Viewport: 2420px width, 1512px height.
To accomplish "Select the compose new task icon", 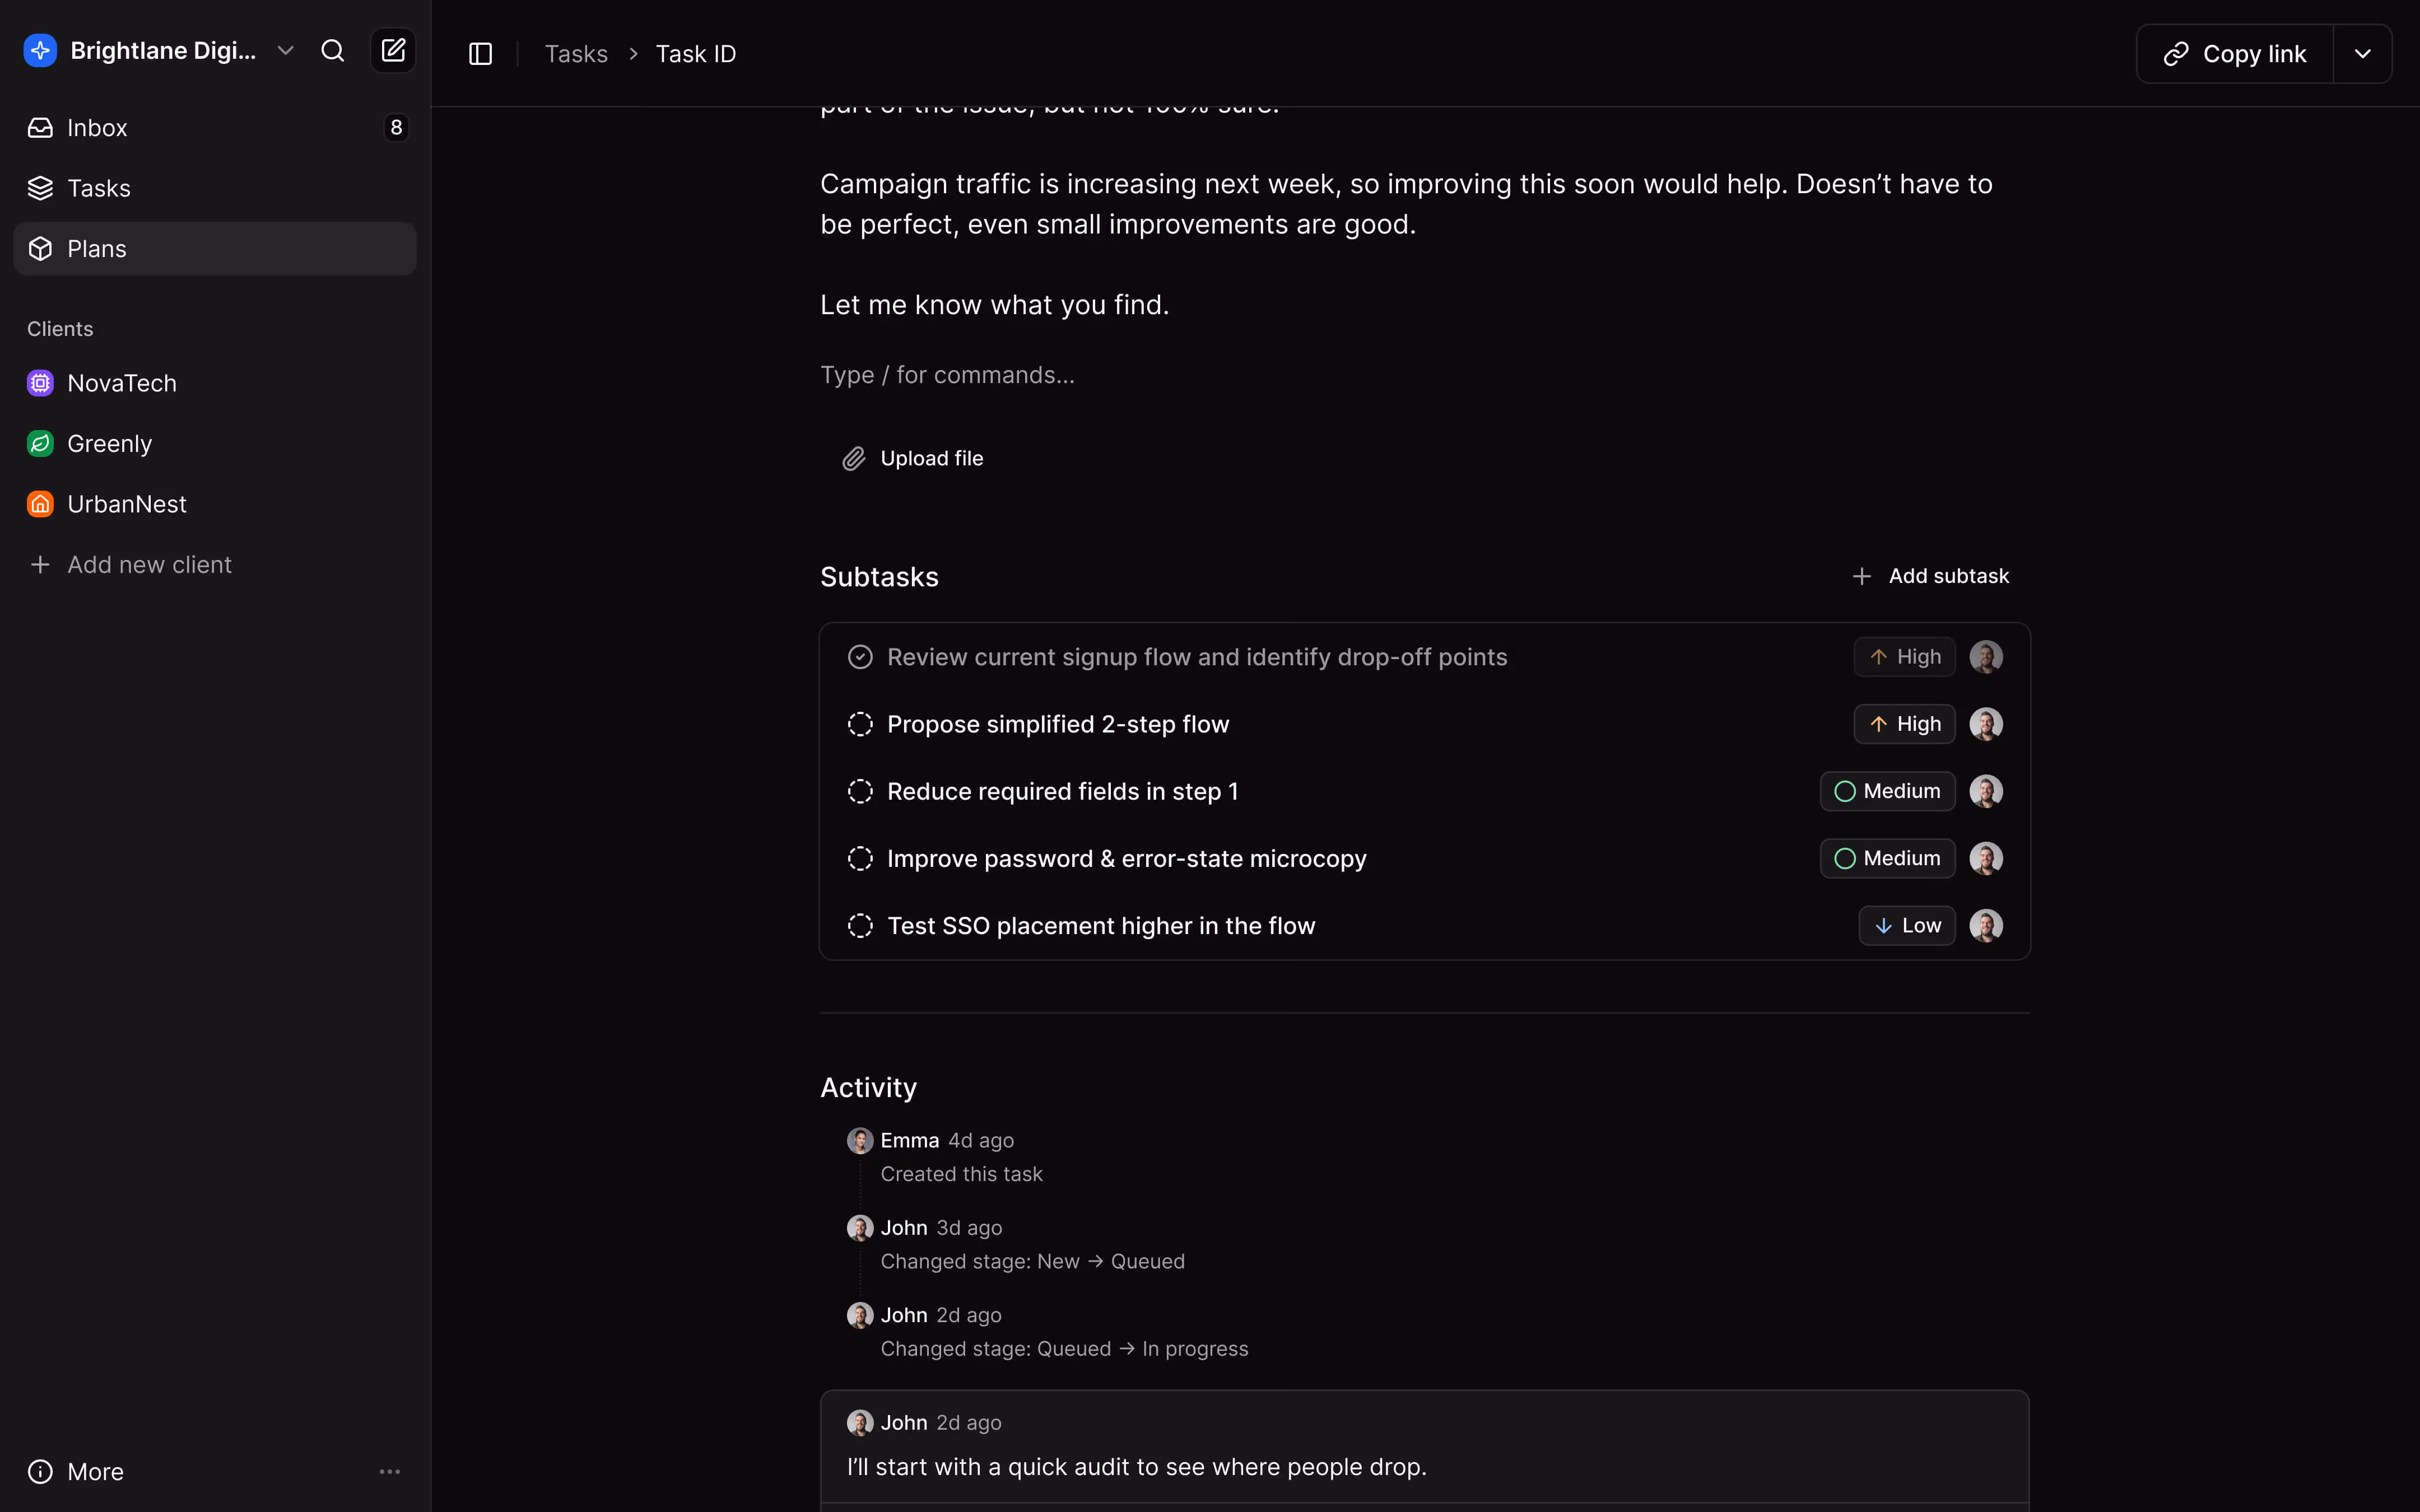I will (x=393, y=50).
